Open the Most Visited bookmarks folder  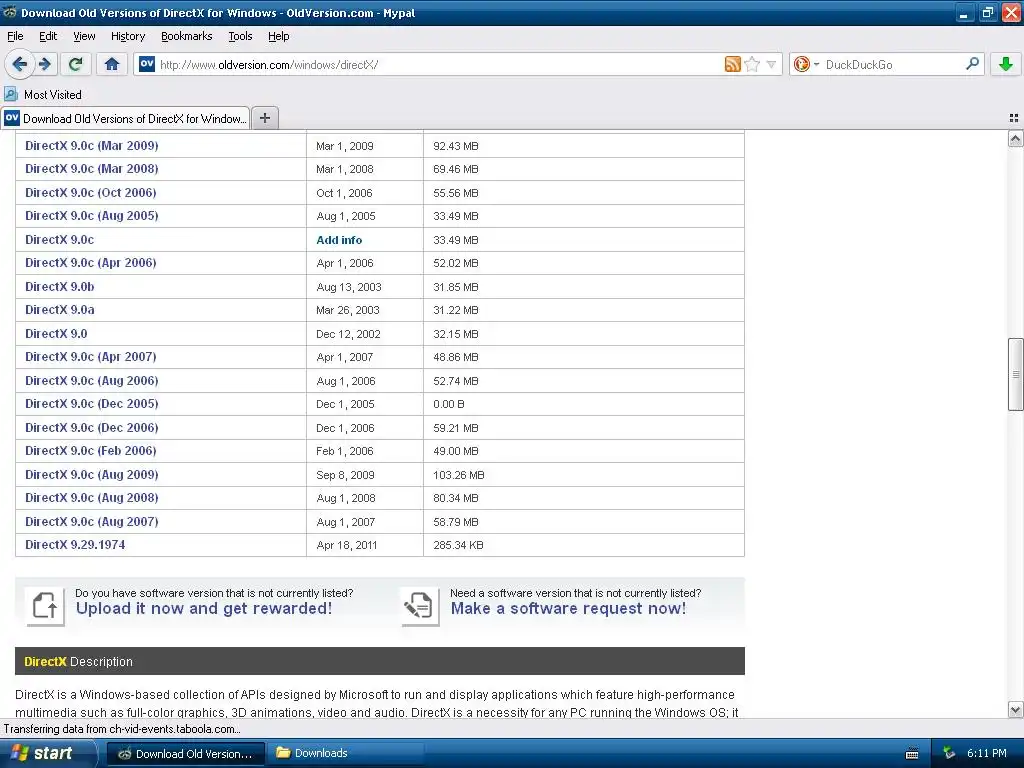[43, 95]
